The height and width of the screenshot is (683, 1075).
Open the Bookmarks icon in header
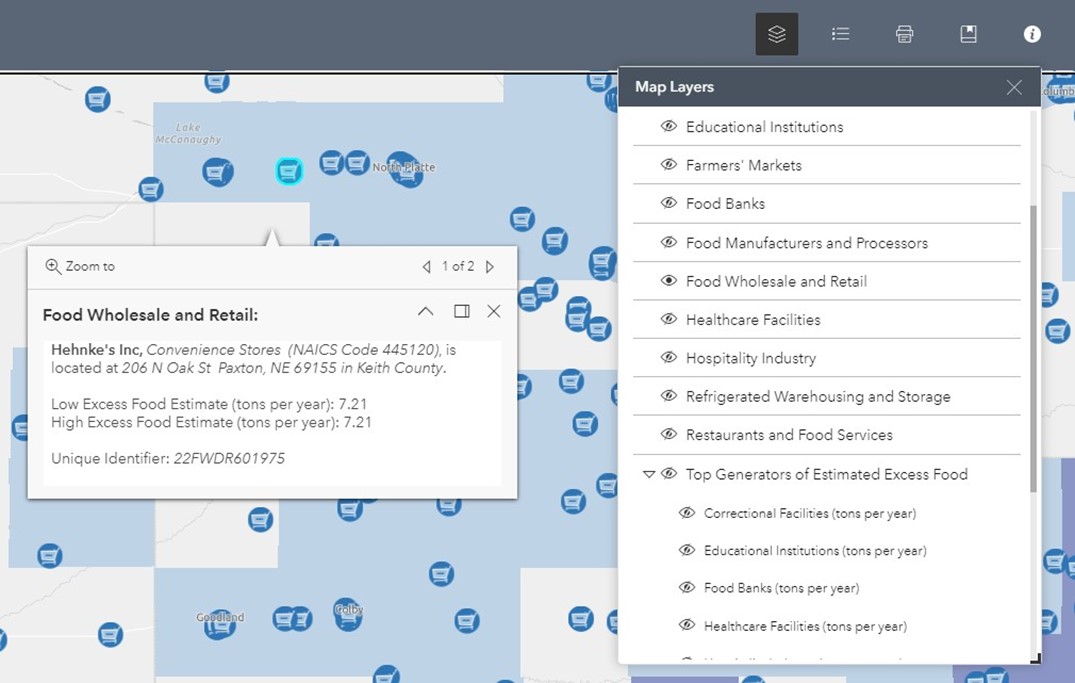pos(968,34)
